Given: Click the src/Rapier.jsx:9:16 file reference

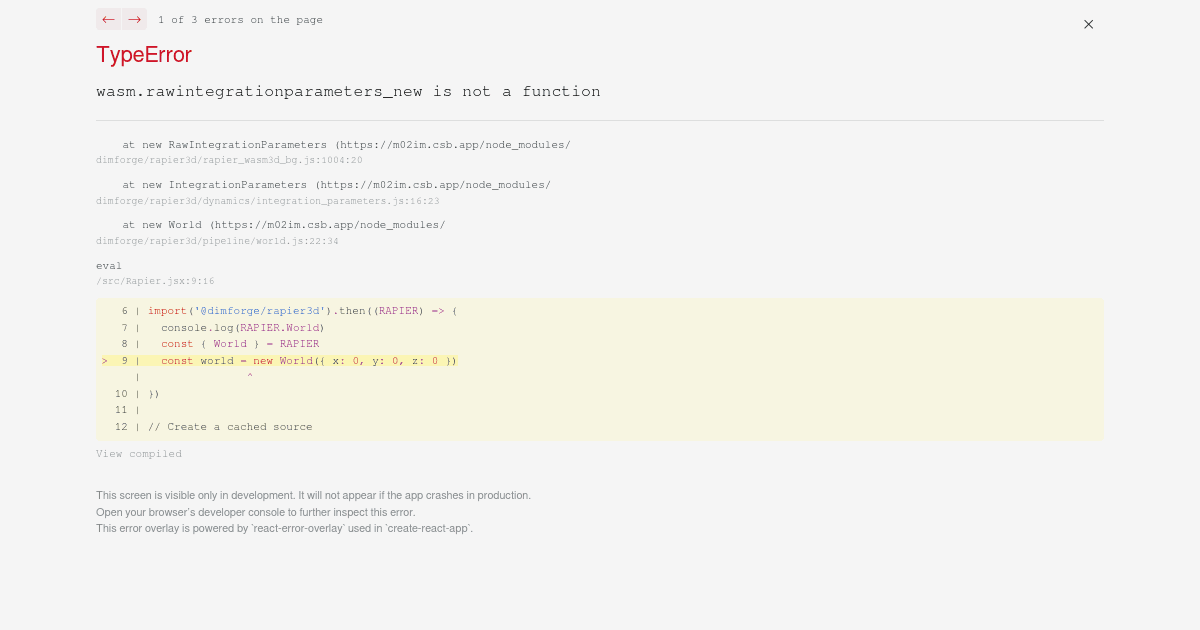Looking at the screenshot, I should pyautogui.click(x=155, y=281).
